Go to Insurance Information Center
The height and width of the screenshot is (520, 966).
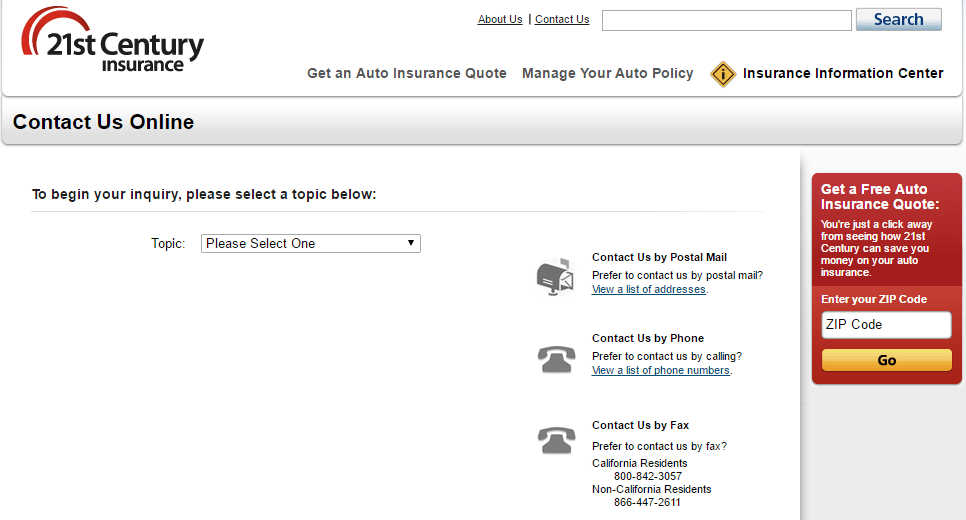(843, 73)
